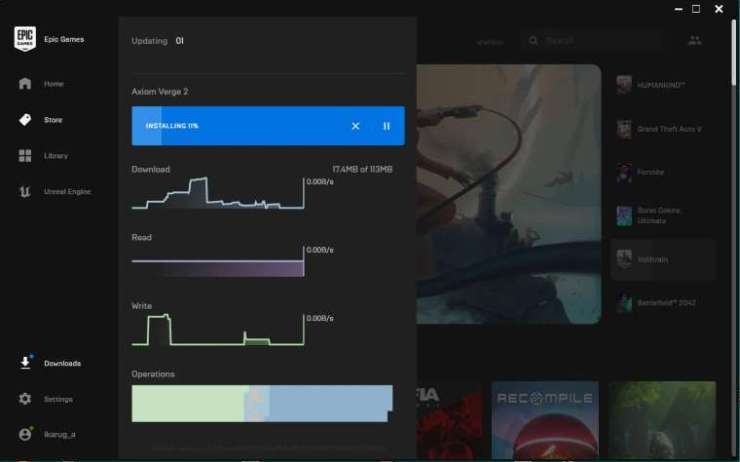The image size is (740, 462).
Task: Open the Library grid icon
Action: click(25, 156)
